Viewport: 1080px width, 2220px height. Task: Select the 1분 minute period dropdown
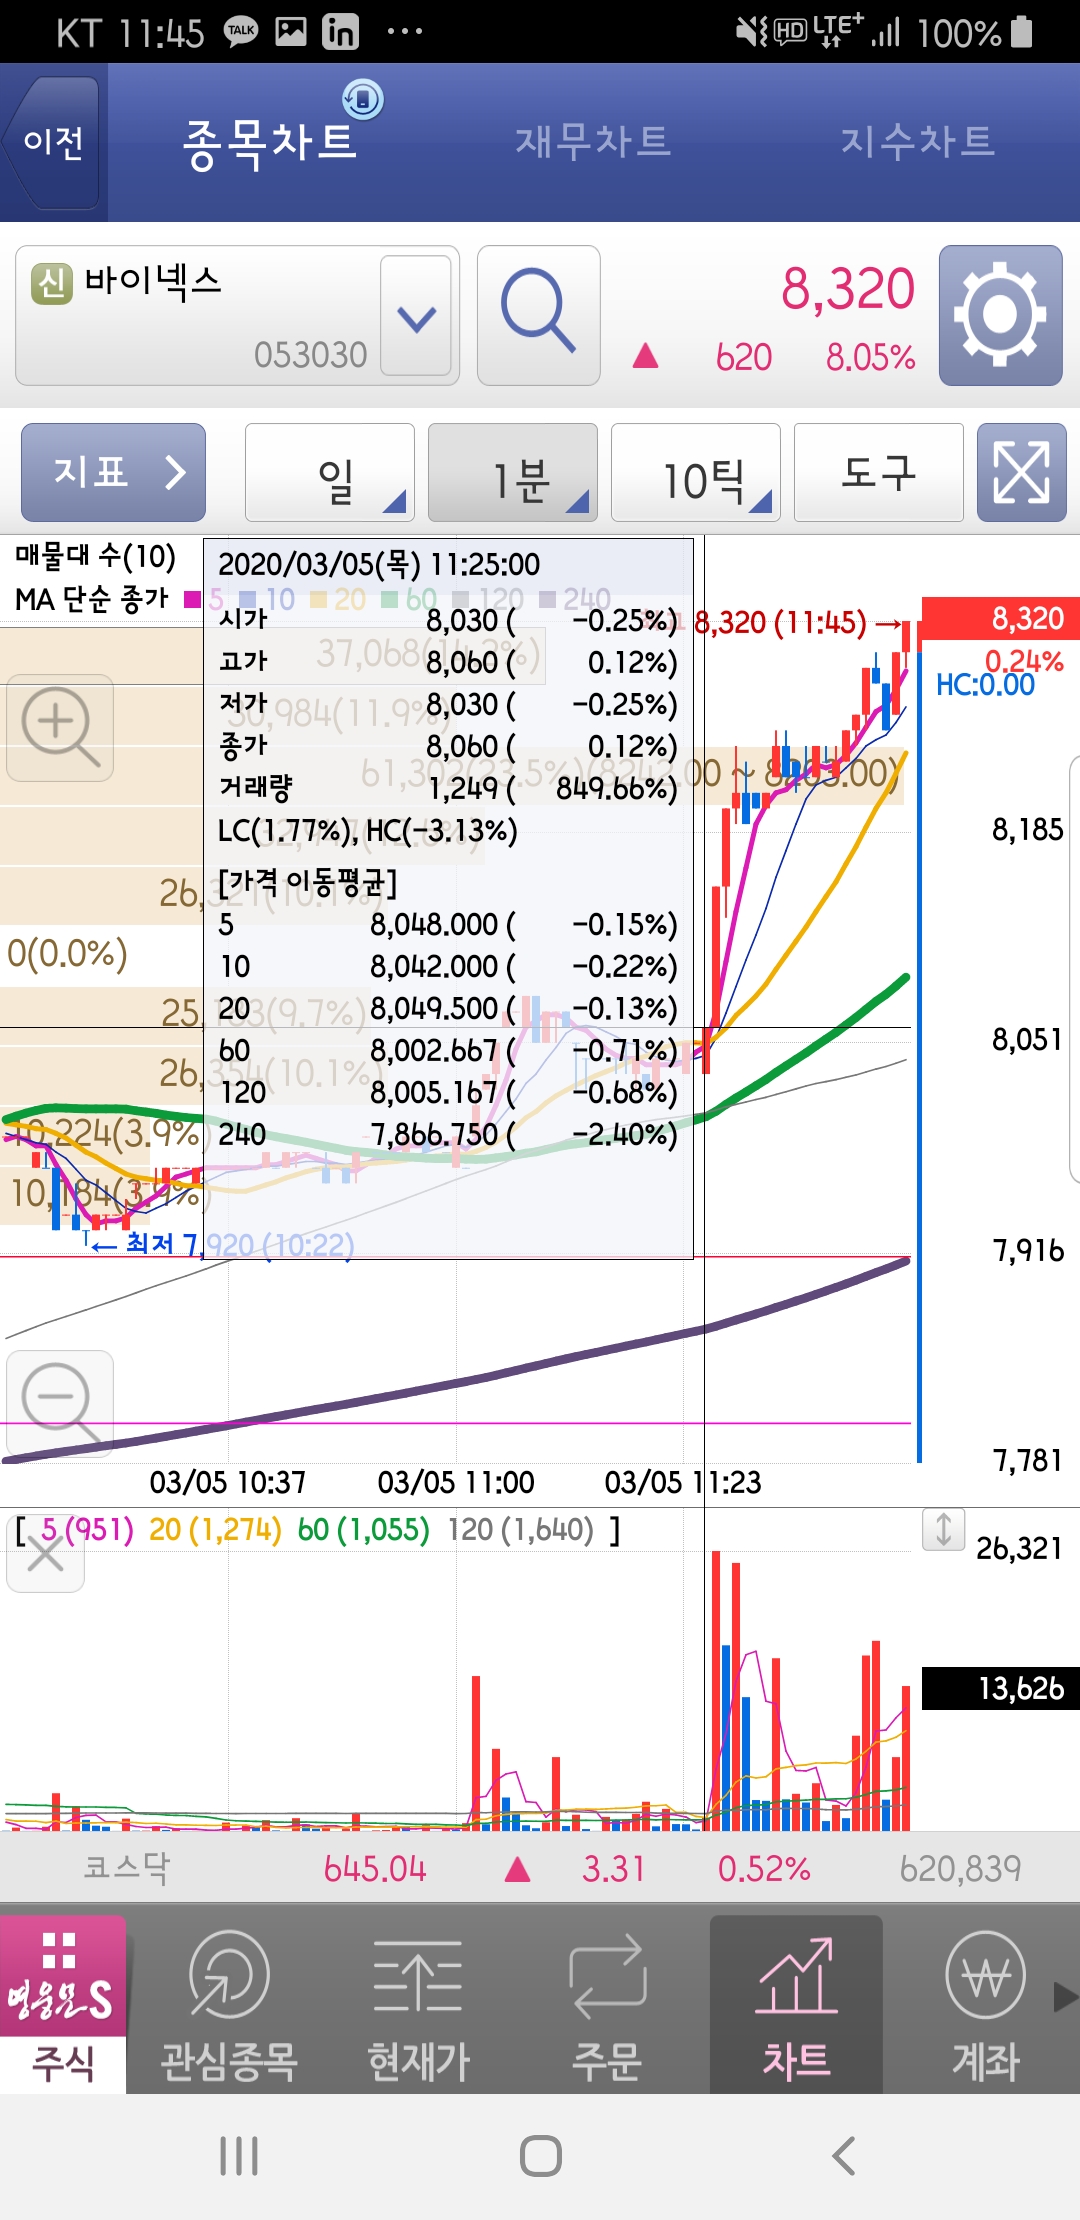tap(513, 473)
